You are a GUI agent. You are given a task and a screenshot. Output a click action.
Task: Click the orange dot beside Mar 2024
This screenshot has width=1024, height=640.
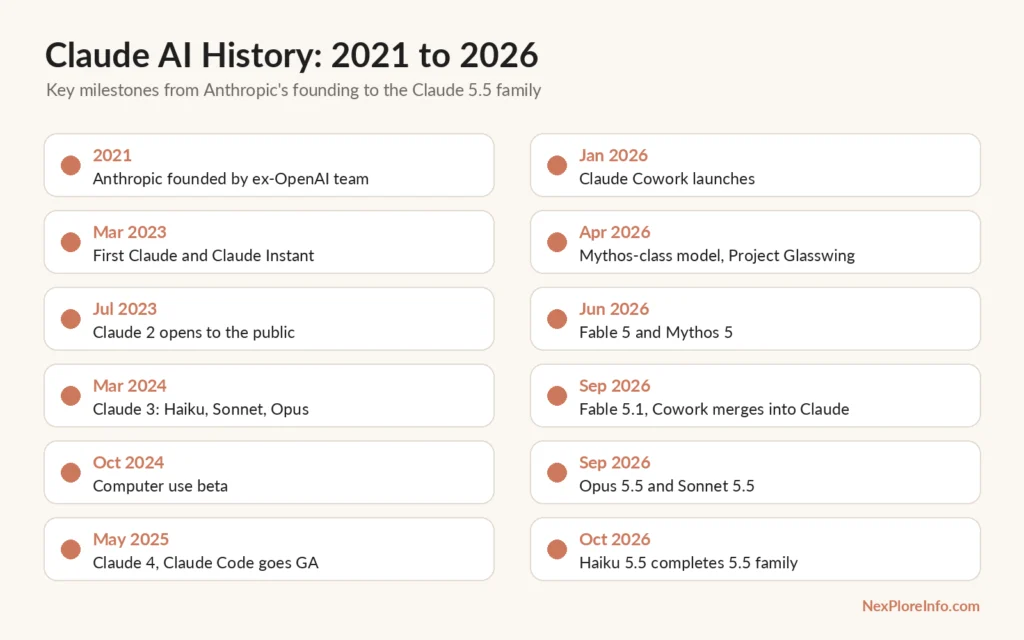click(71, 396)
